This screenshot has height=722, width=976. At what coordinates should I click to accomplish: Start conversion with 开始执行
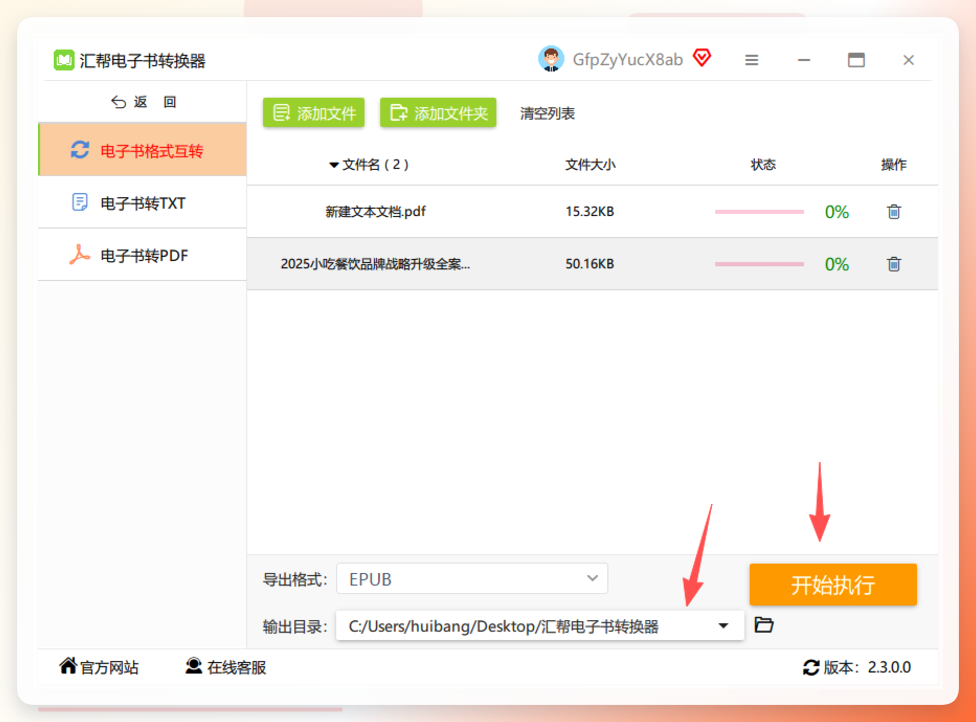click(833, 584)
